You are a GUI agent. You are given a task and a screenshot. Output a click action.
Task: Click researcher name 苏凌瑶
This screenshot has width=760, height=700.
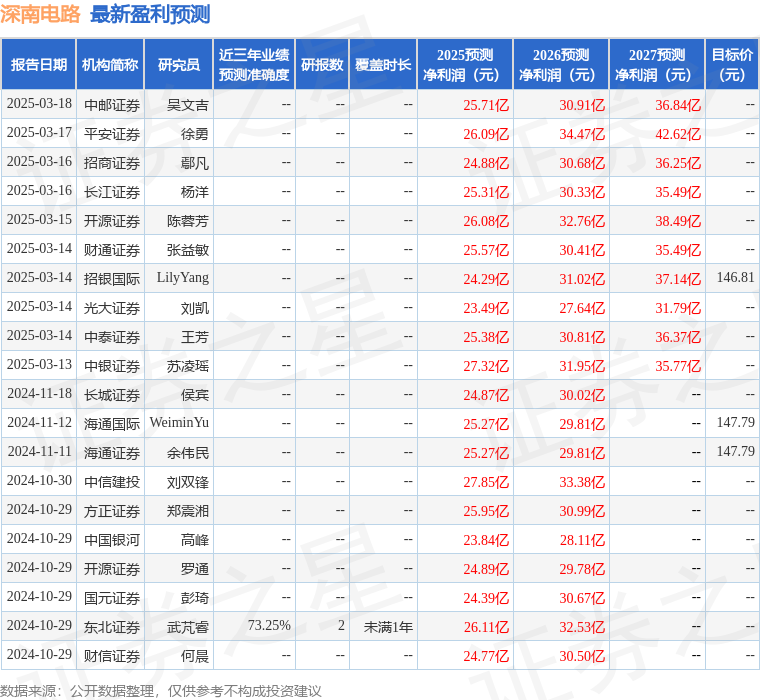pos(188,366)
